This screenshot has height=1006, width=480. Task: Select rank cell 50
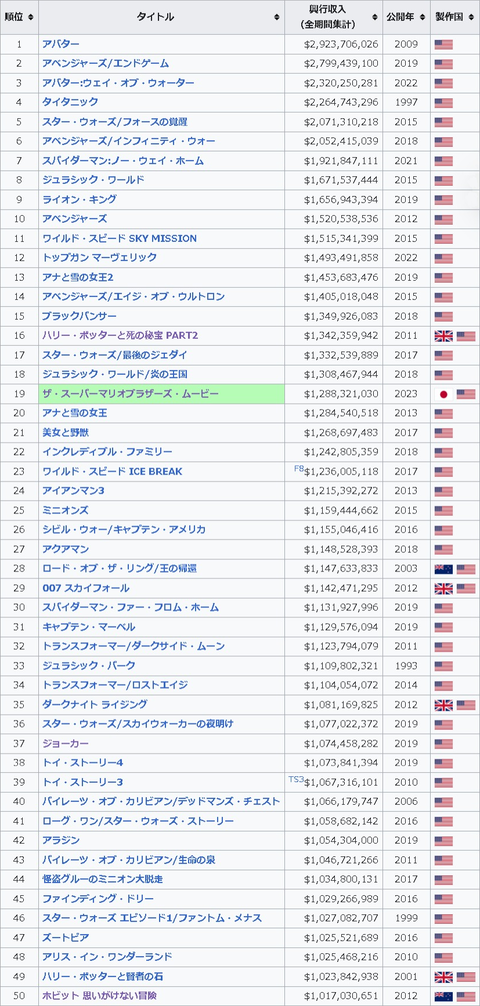[19, 996]
